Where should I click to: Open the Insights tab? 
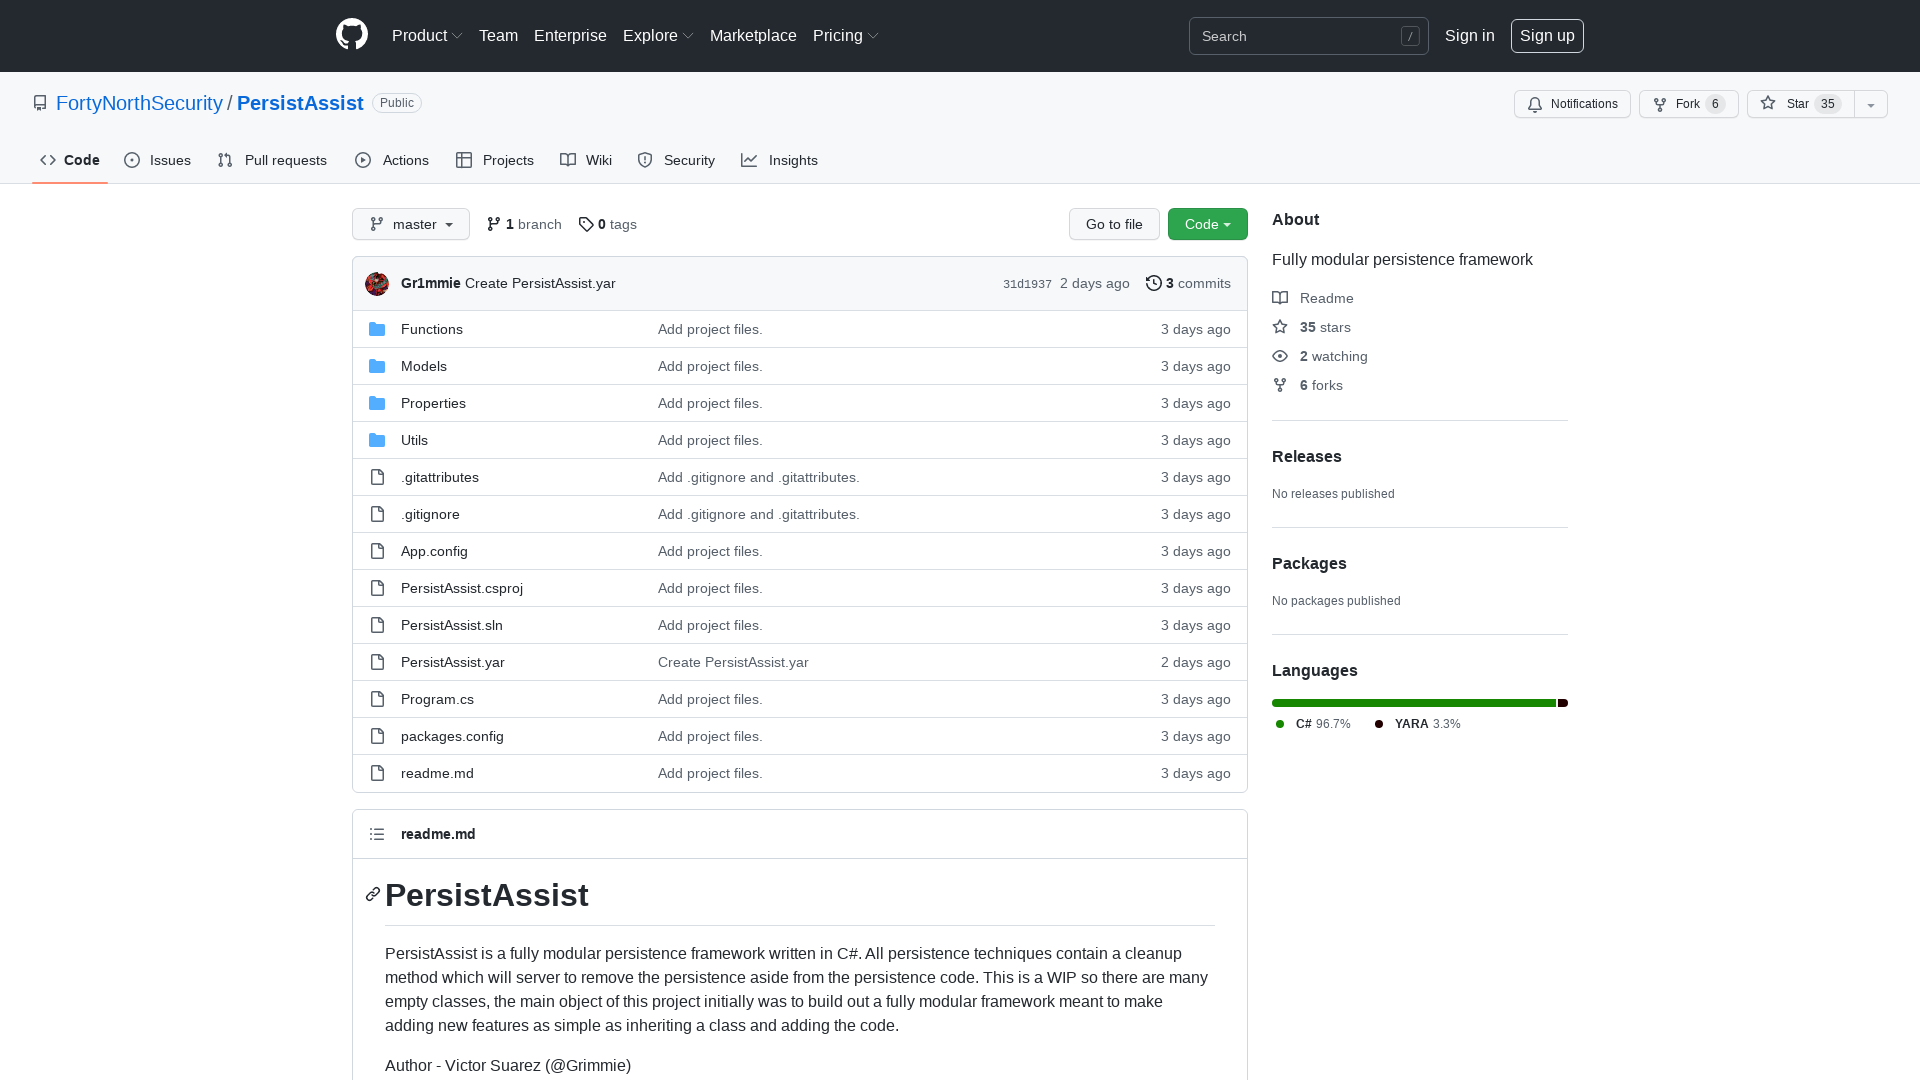(779, 160)
